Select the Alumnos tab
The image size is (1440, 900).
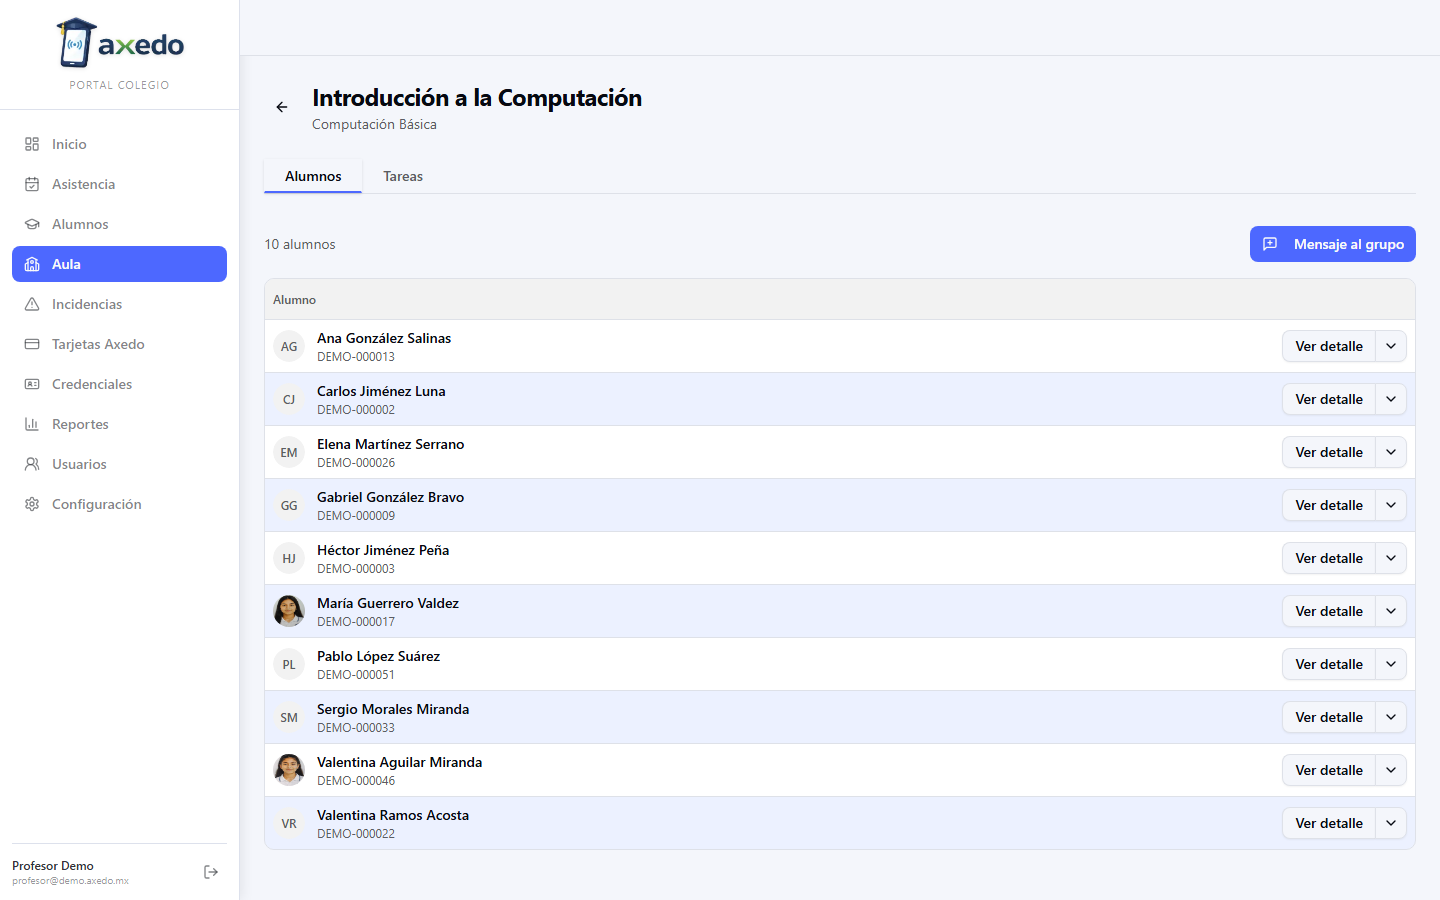tap(313, 176)
